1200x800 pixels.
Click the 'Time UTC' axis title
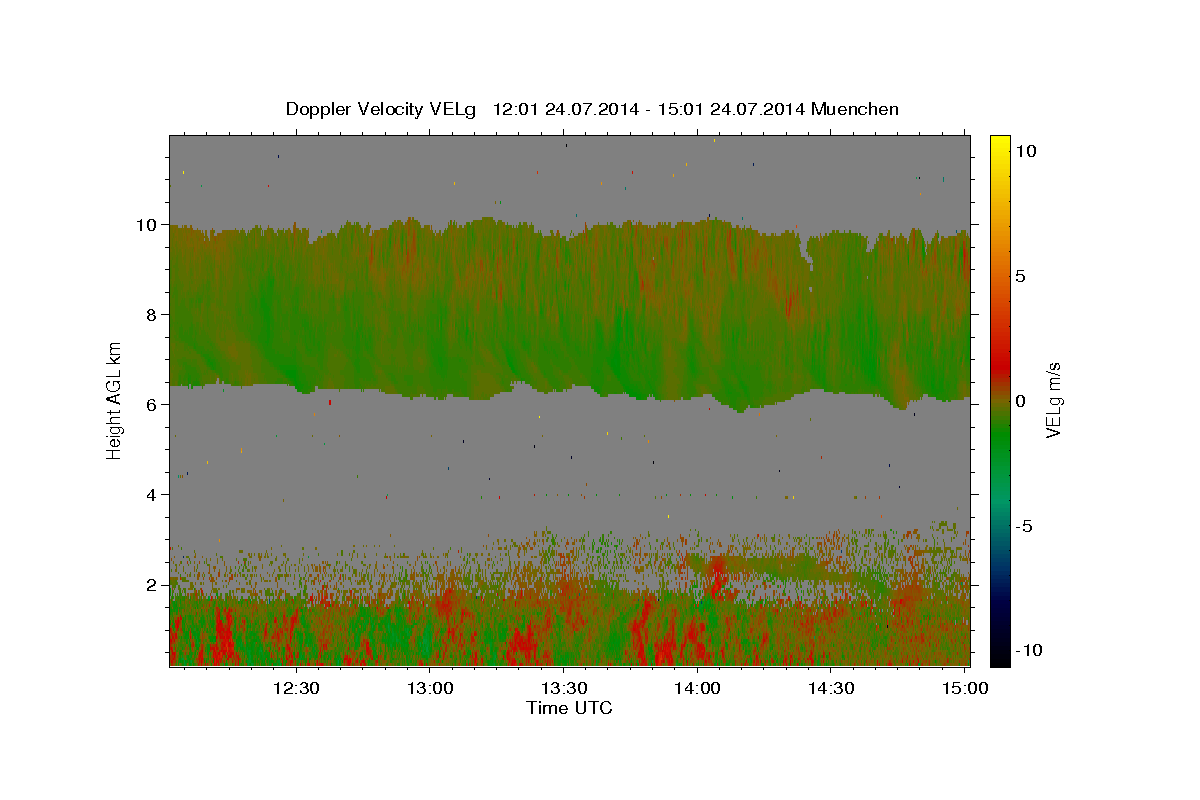(569, 708)
